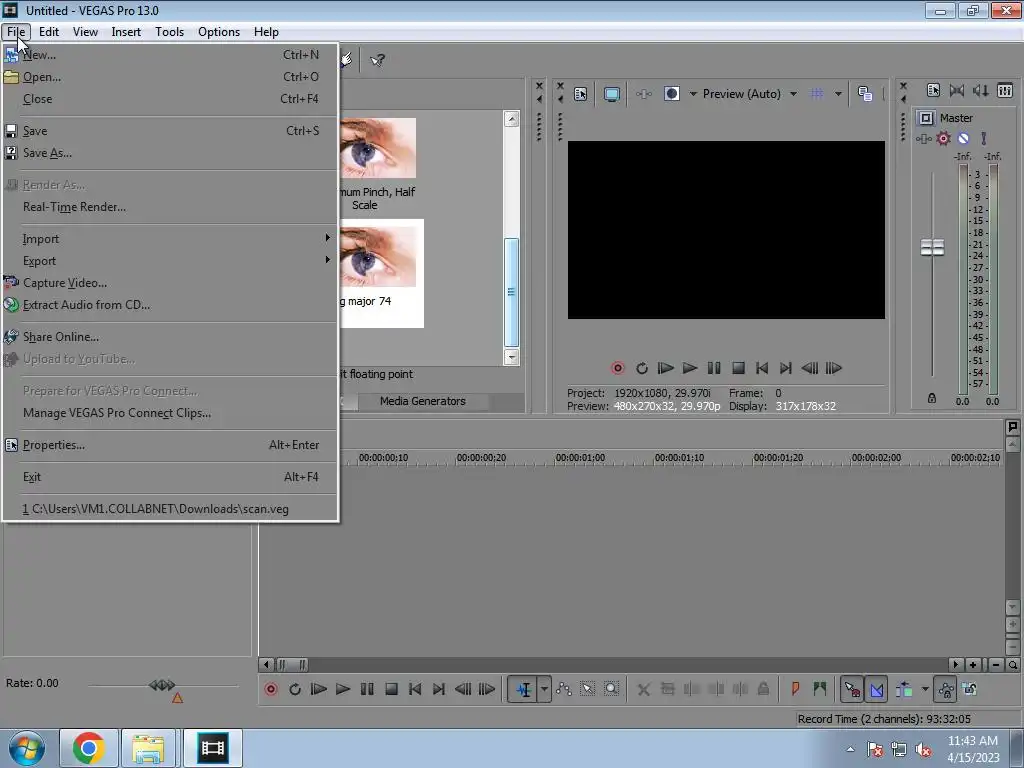Open Audio Properties icon in Master Bus toolbar
Image resolution: width=1024 pixels, height=768 pixels.
pyautogui.click(x=933, y=91)
